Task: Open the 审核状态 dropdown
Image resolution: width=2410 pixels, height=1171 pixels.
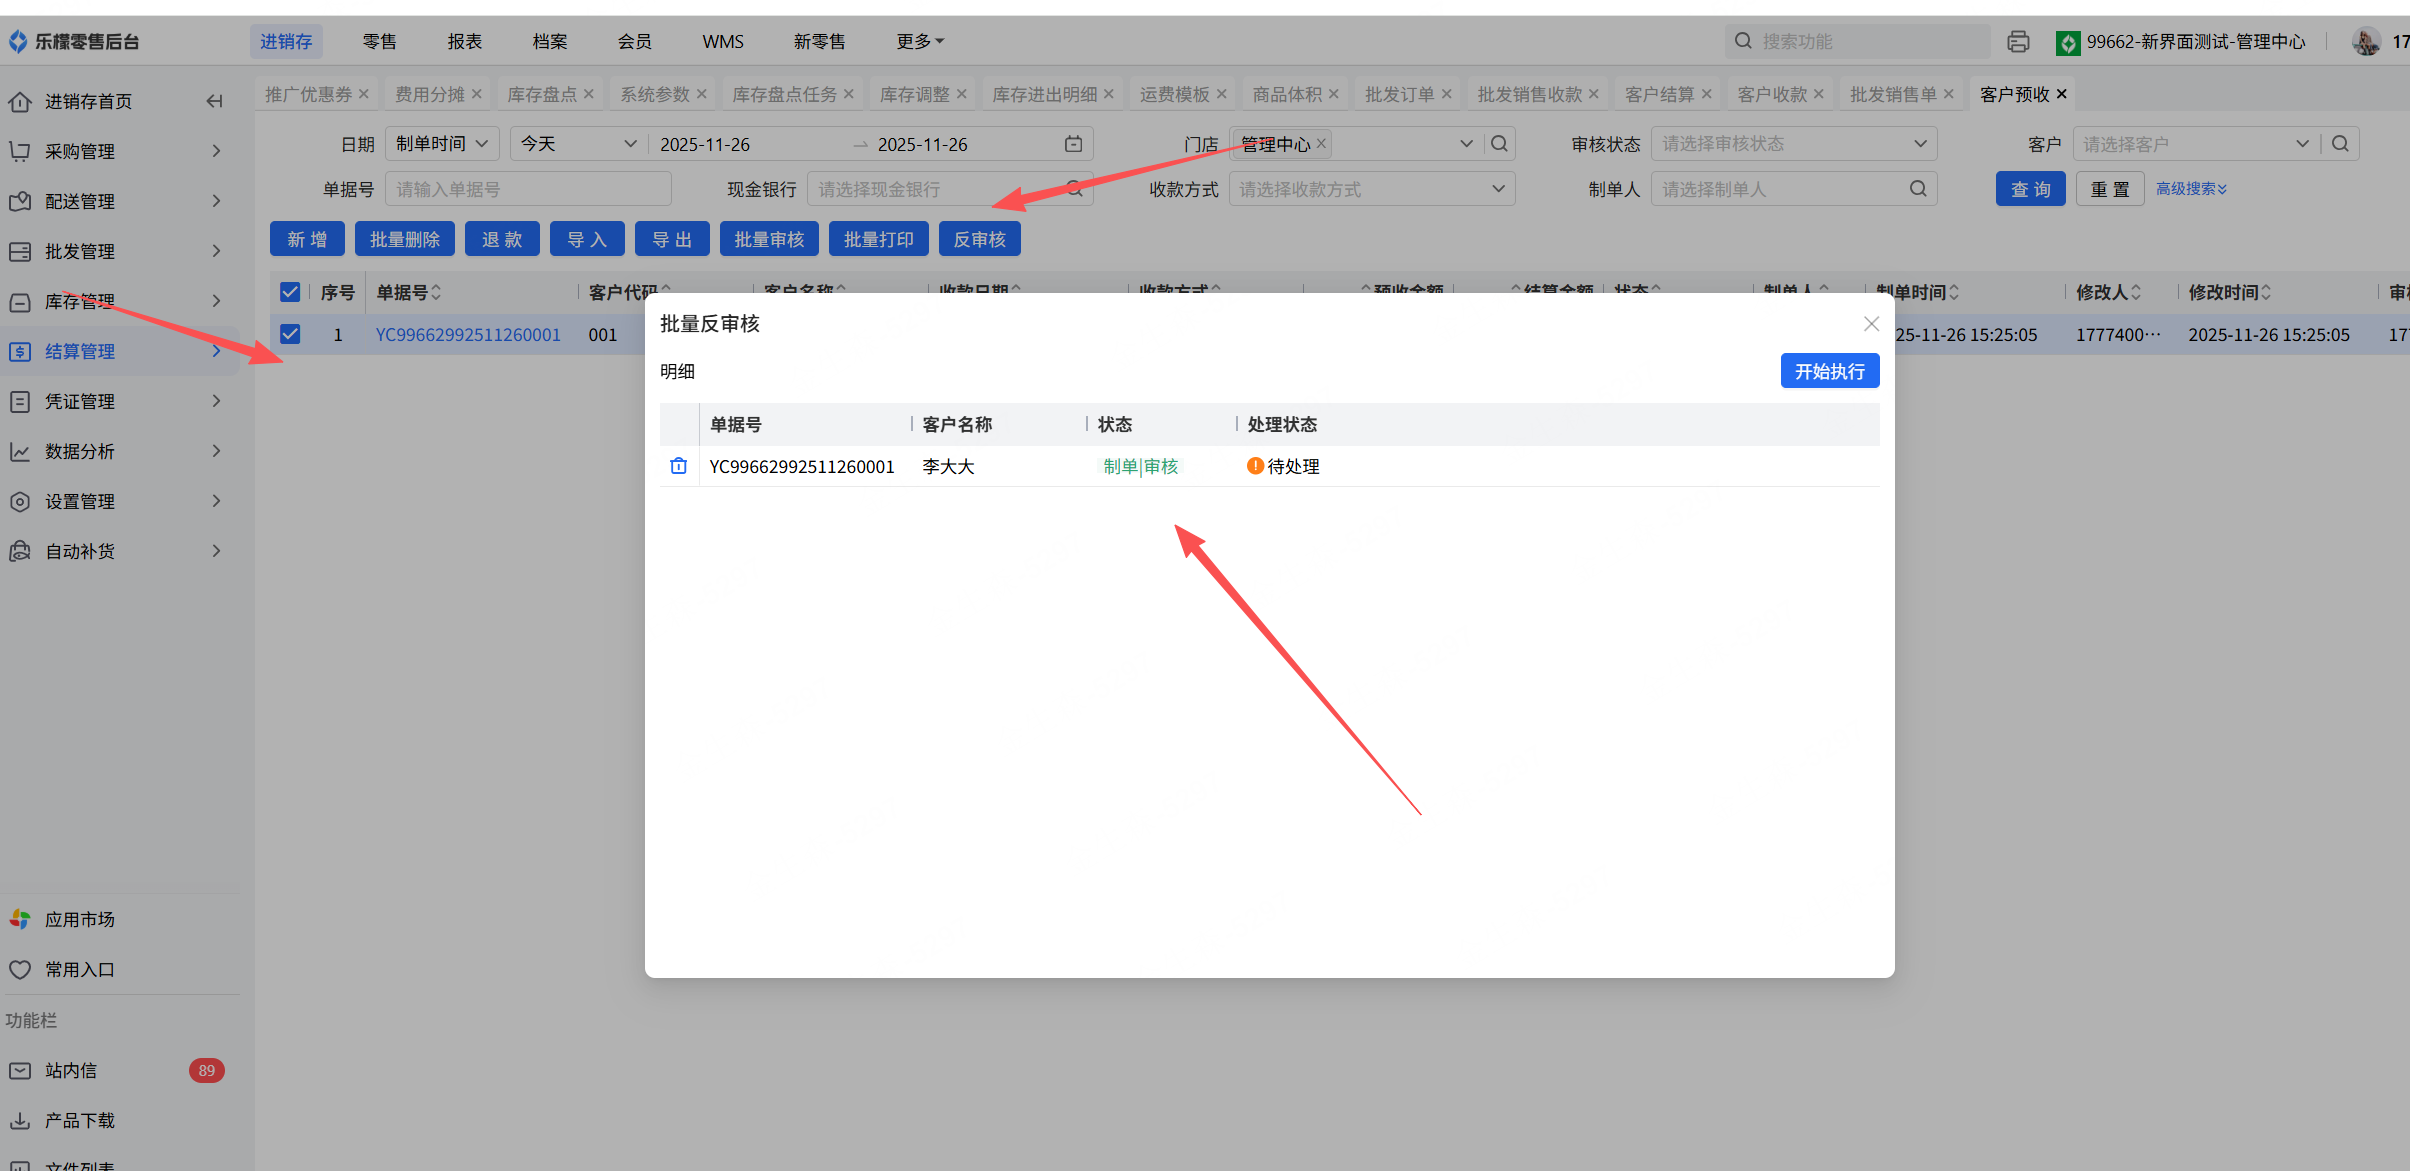Action: coord(1793,144)
